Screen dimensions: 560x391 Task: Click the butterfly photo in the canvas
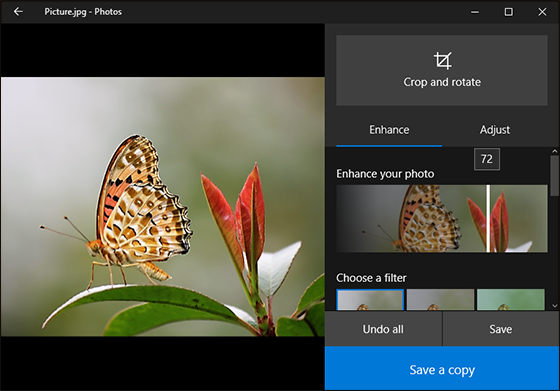(x=163, y=207)
